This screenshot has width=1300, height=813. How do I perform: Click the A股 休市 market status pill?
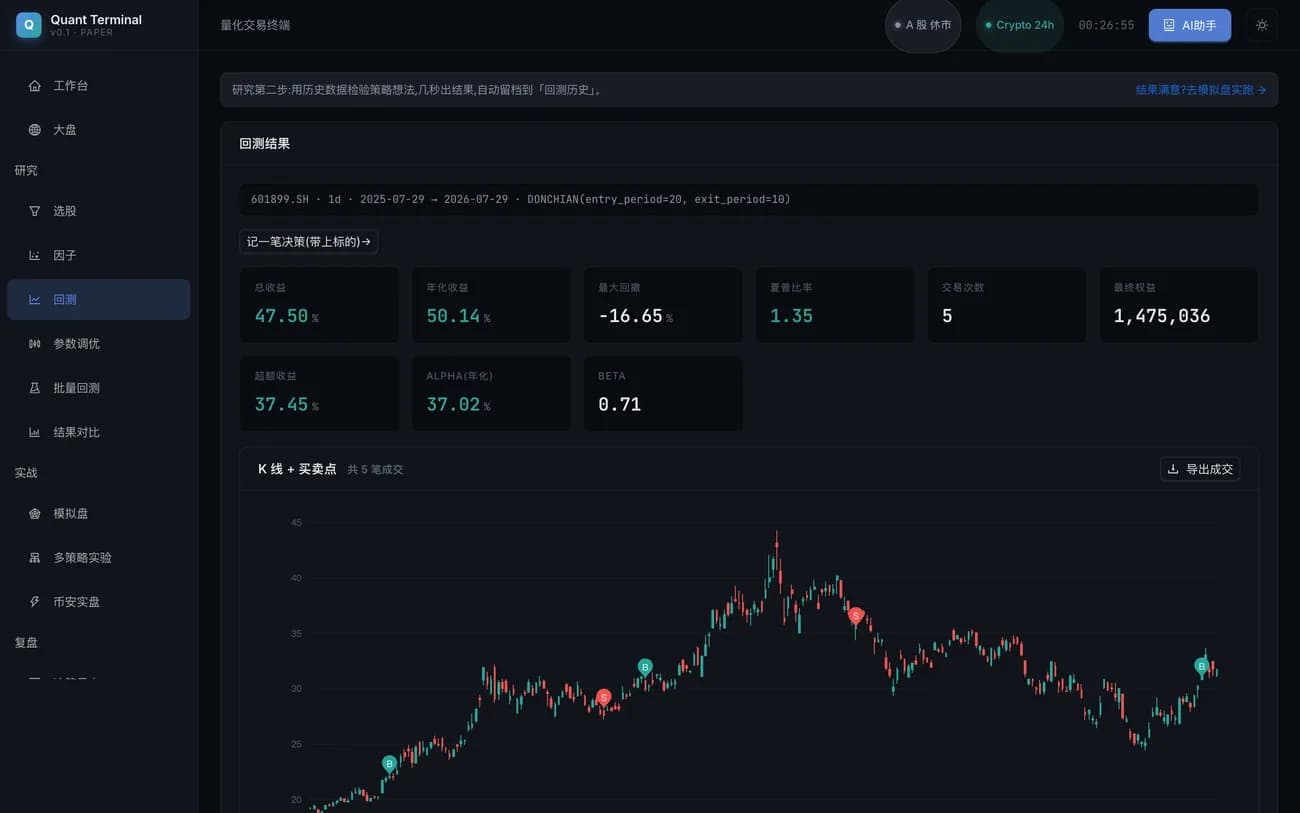coord(923,25)
